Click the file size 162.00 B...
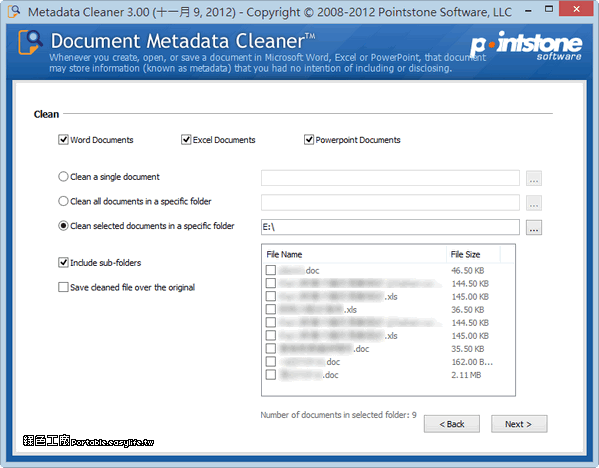The image size is (599, 468). click(472, 362)
